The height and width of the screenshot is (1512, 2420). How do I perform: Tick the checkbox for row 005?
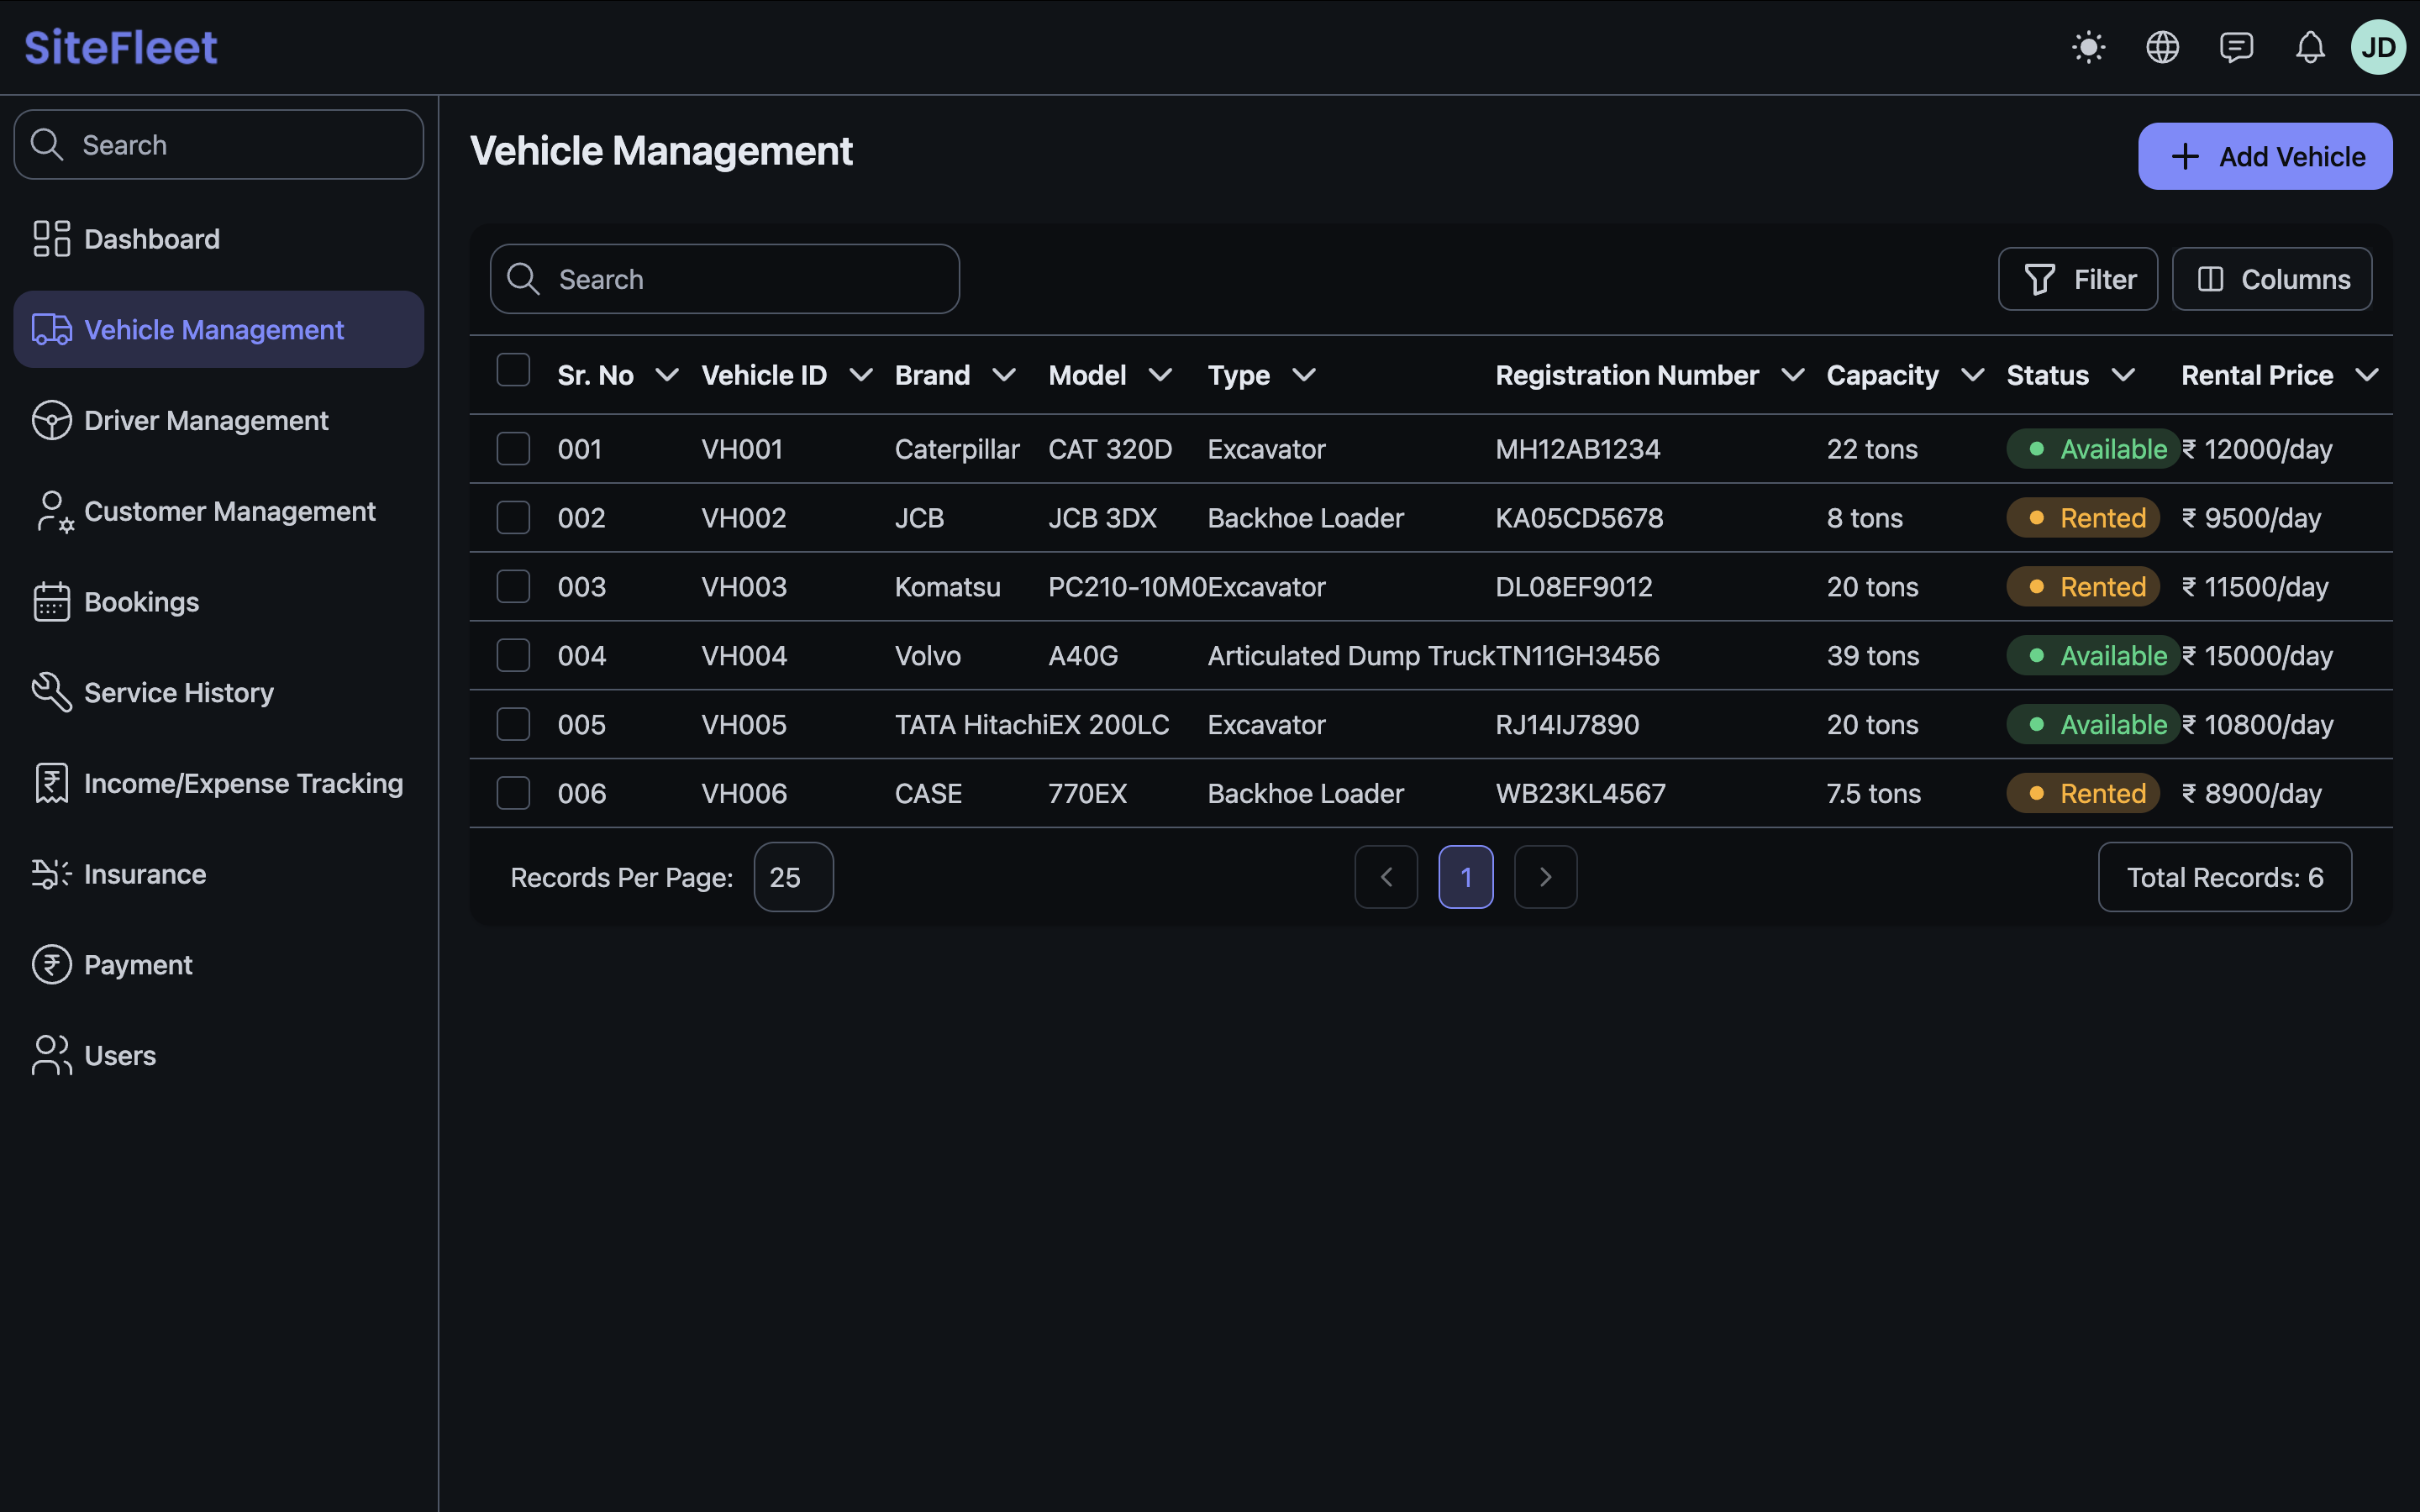point(513,724)
